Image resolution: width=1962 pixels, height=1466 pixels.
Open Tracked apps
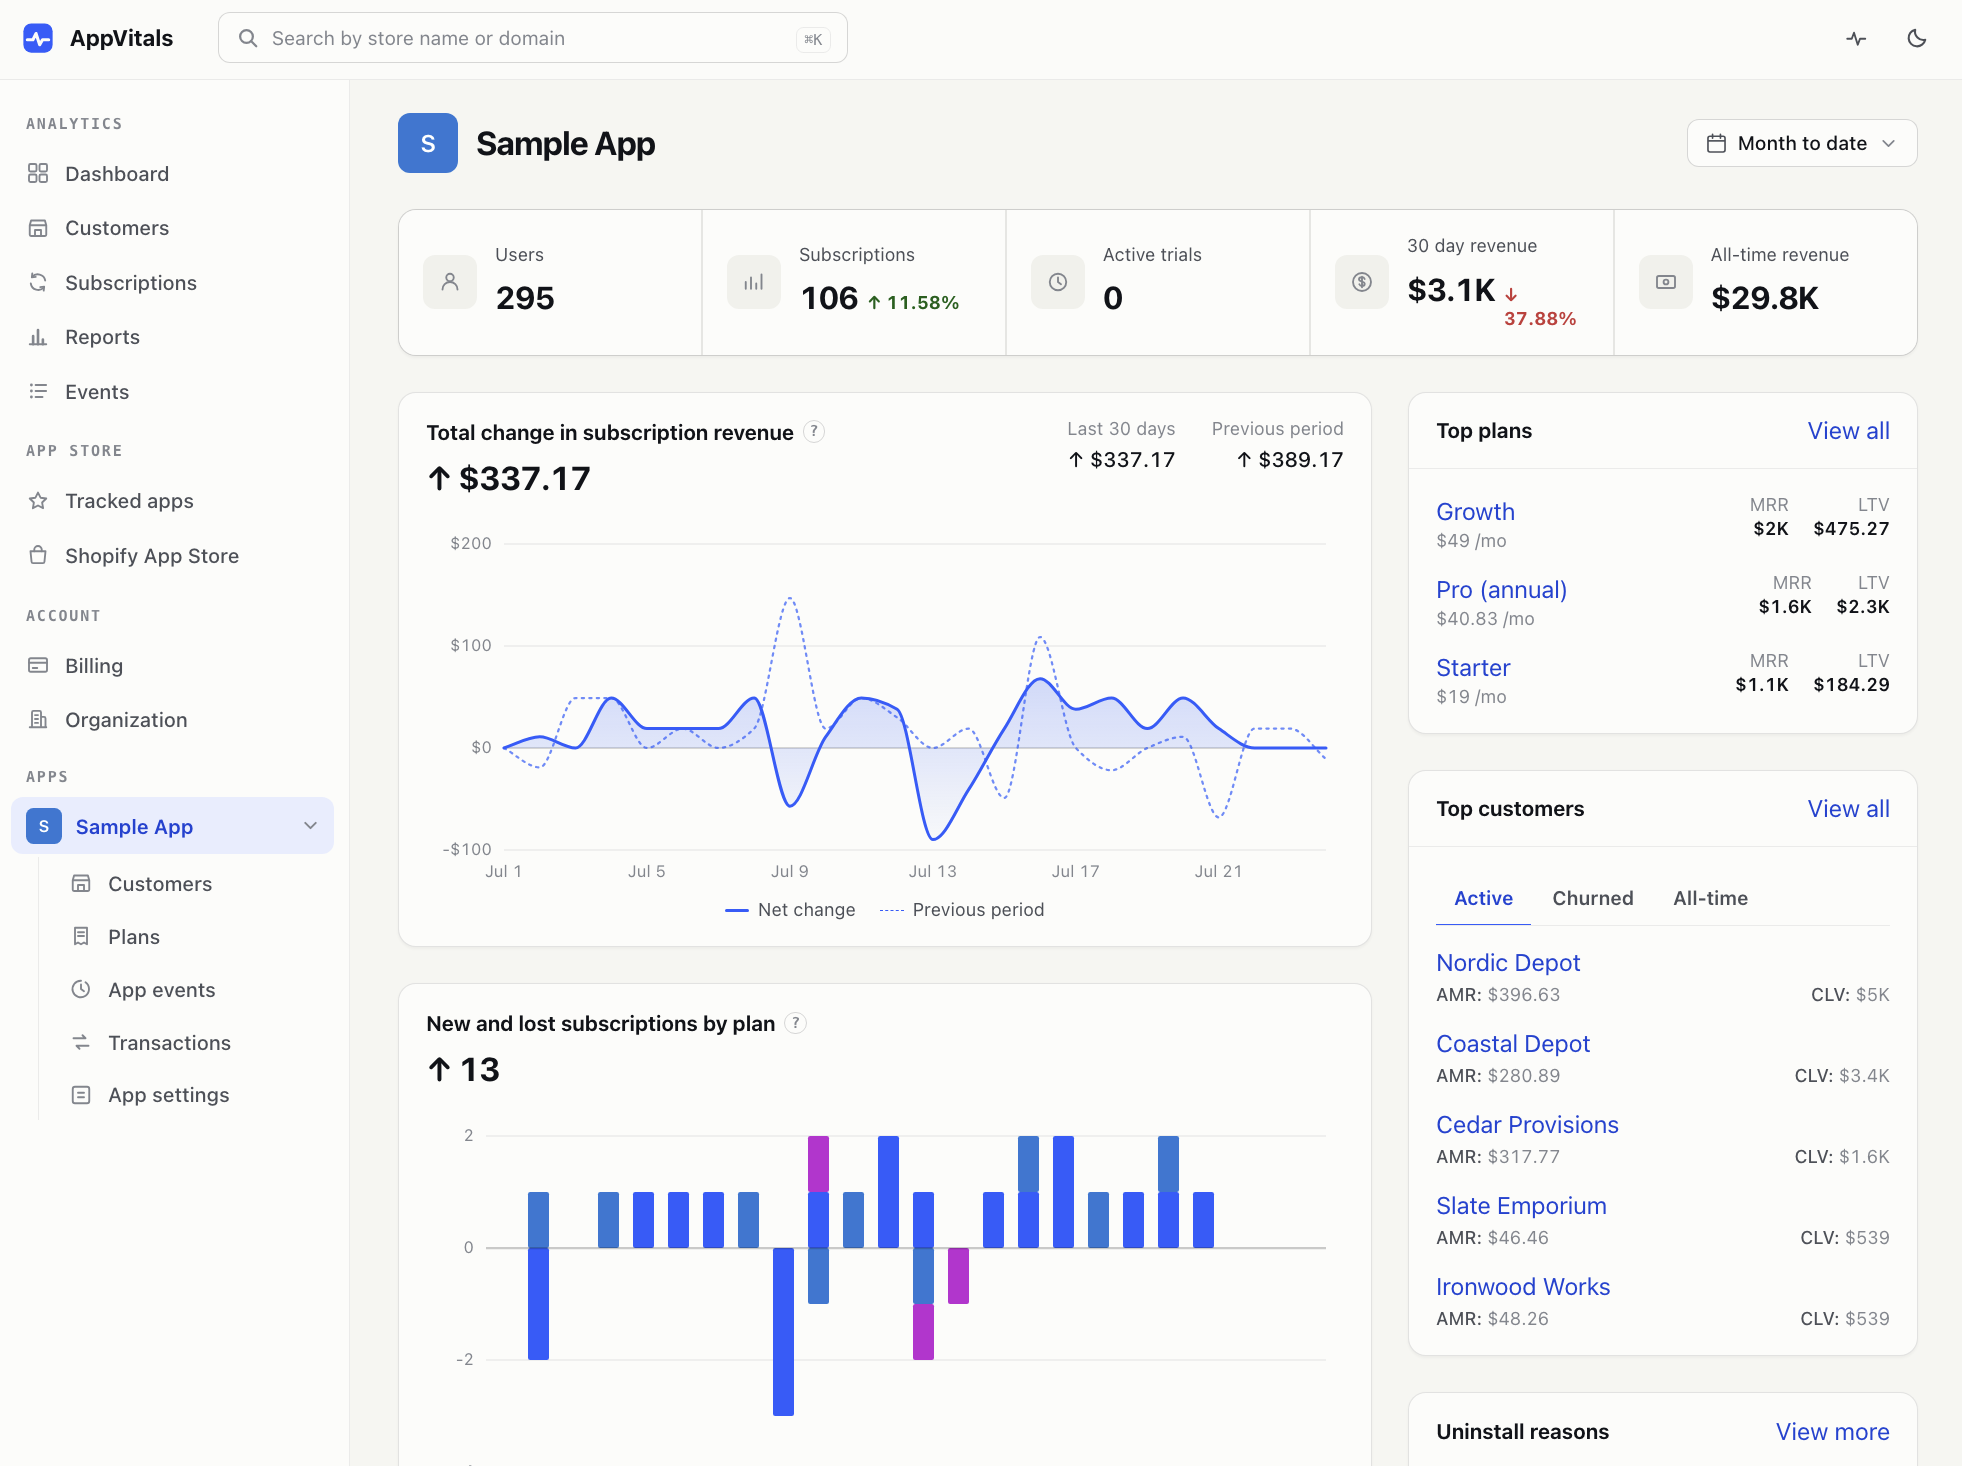point(129,501)
